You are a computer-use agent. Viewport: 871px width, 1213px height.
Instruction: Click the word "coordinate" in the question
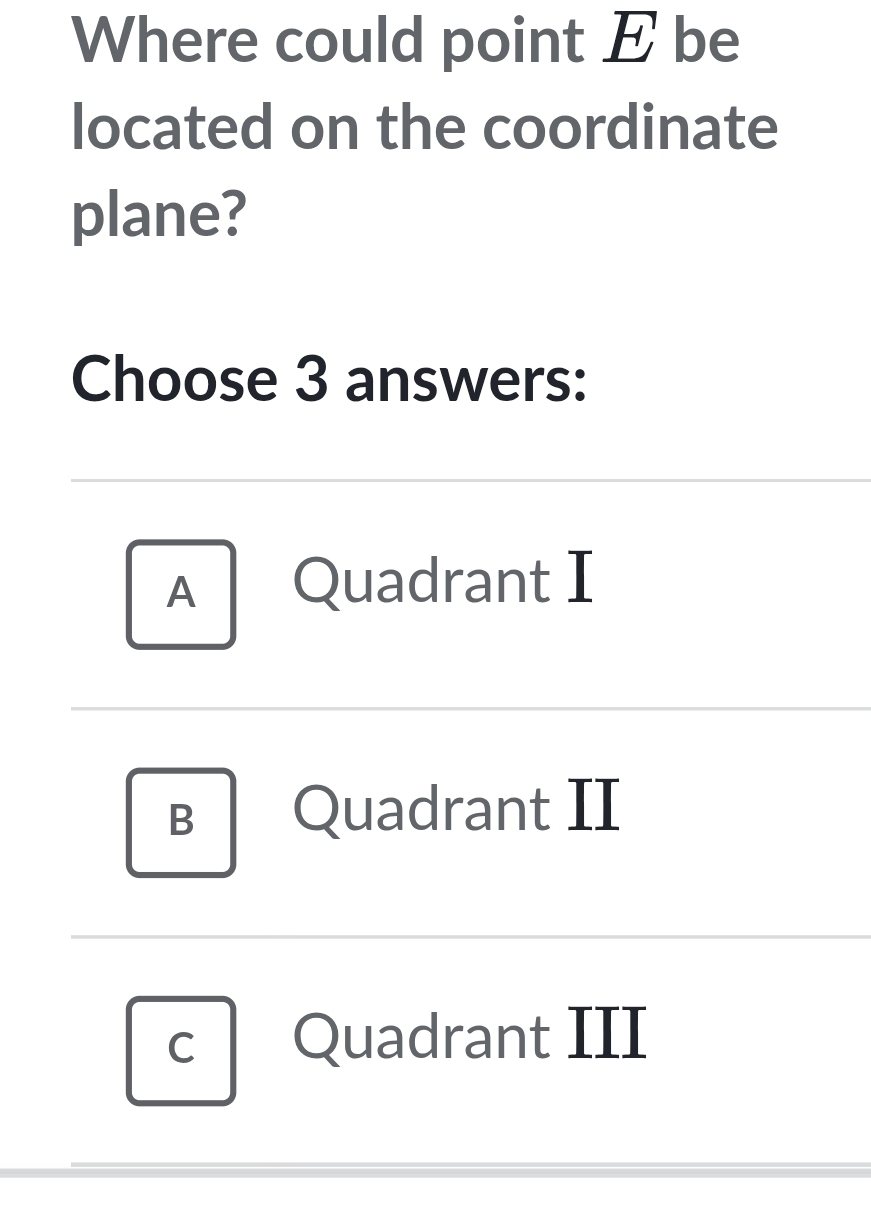[x=630, y=128]
